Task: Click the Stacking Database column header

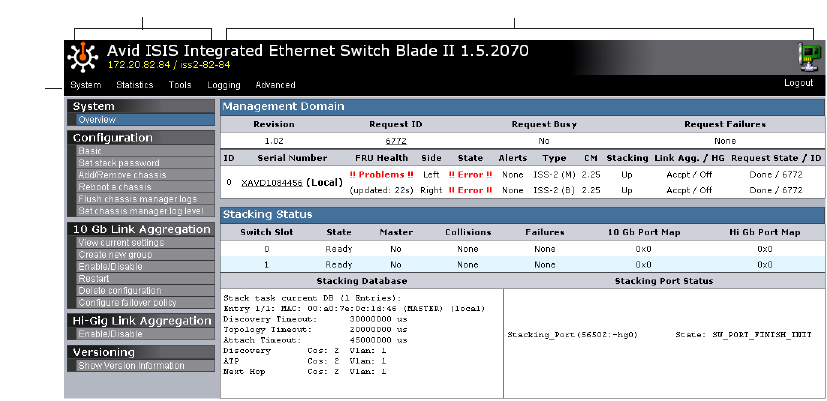Action: point(362,281)
